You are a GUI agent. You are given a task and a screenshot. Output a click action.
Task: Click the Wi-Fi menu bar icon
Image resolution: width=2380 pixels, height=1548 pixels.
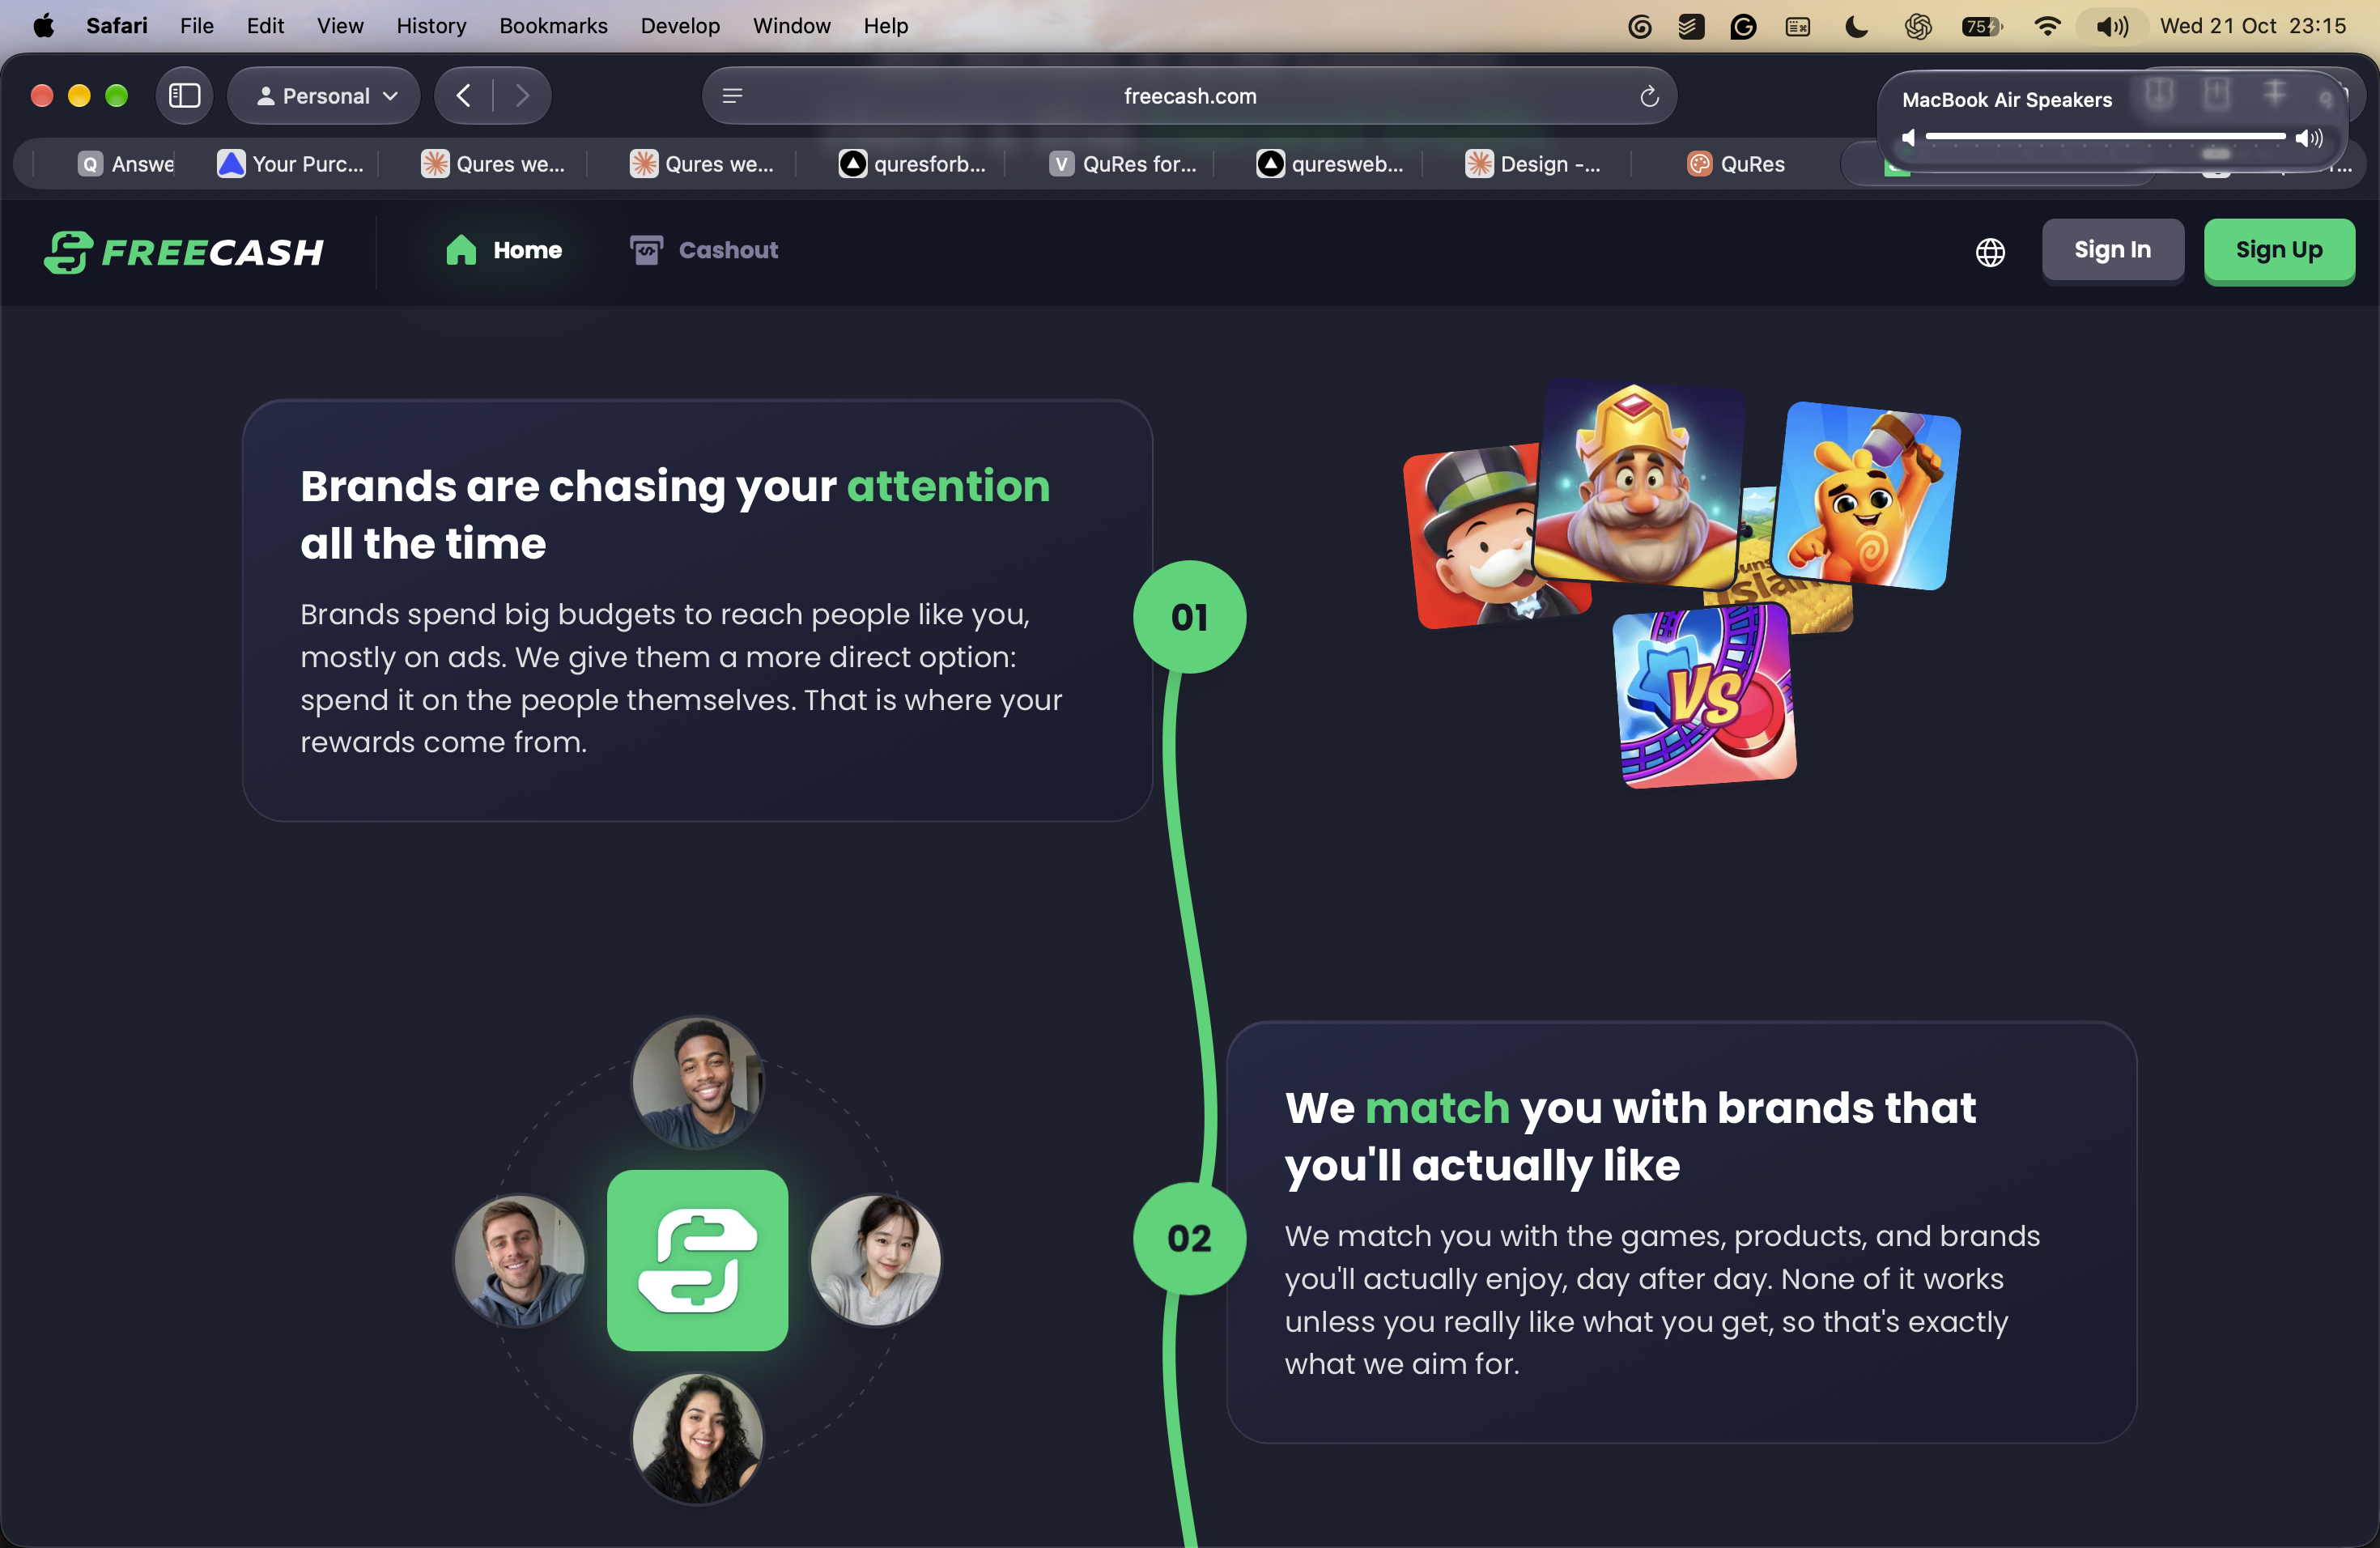(x=2047, y=26)
